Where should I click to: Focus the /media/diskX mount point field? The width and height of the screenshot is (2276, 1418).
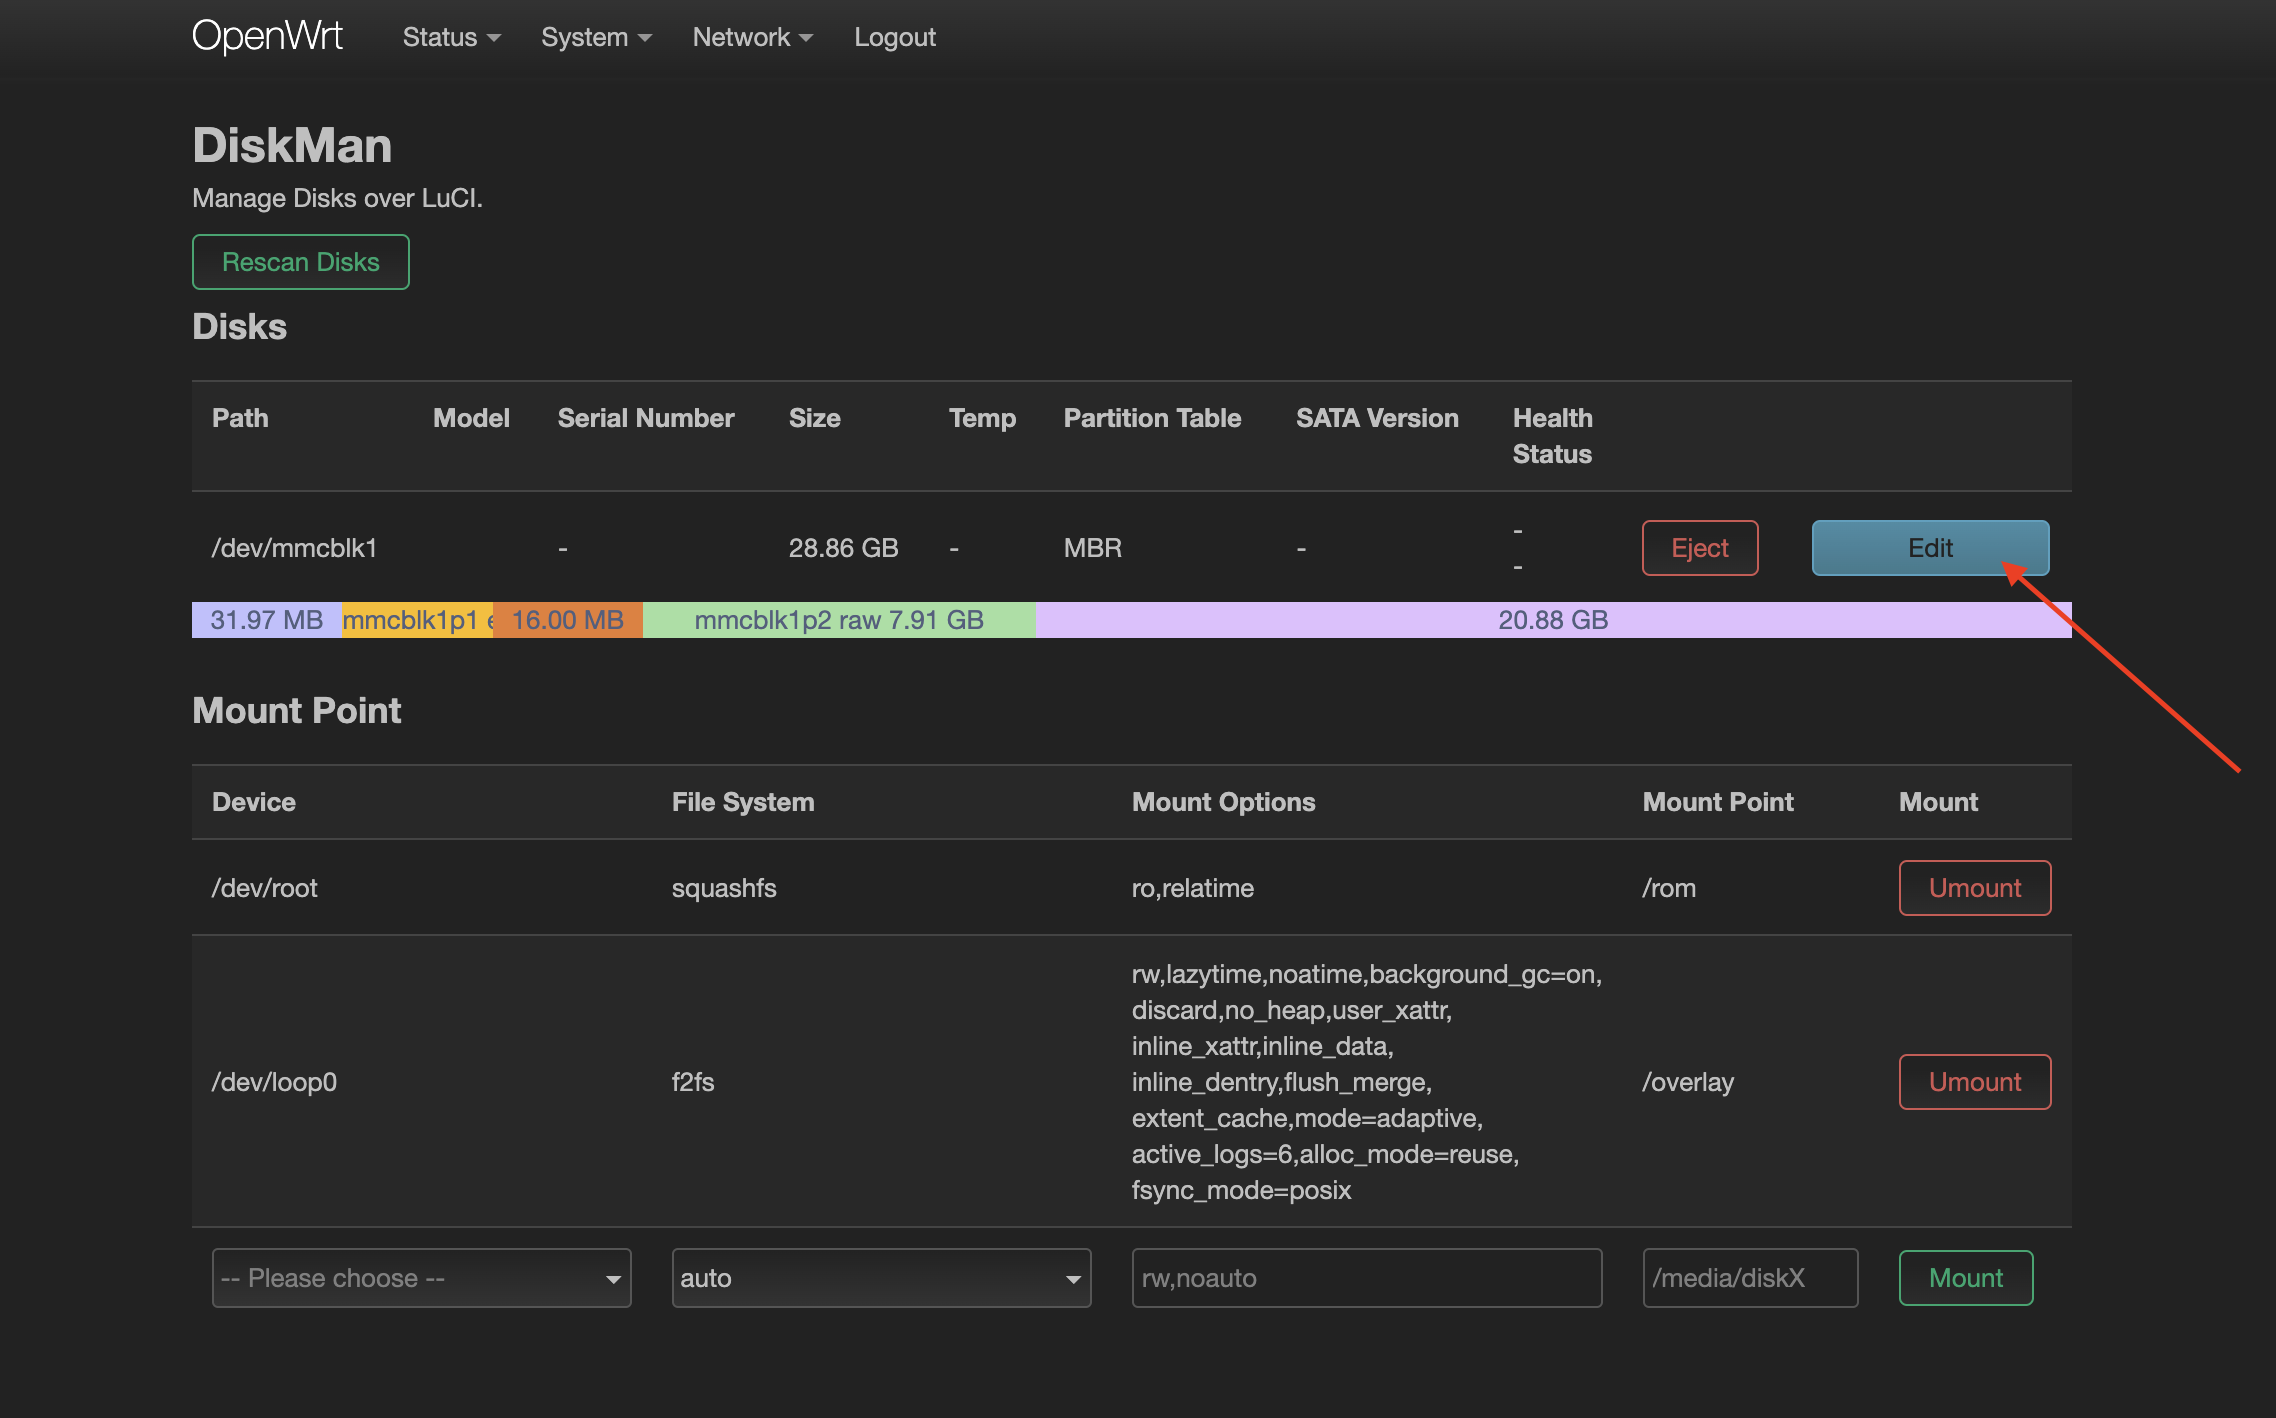[x=1750, y=1278]
